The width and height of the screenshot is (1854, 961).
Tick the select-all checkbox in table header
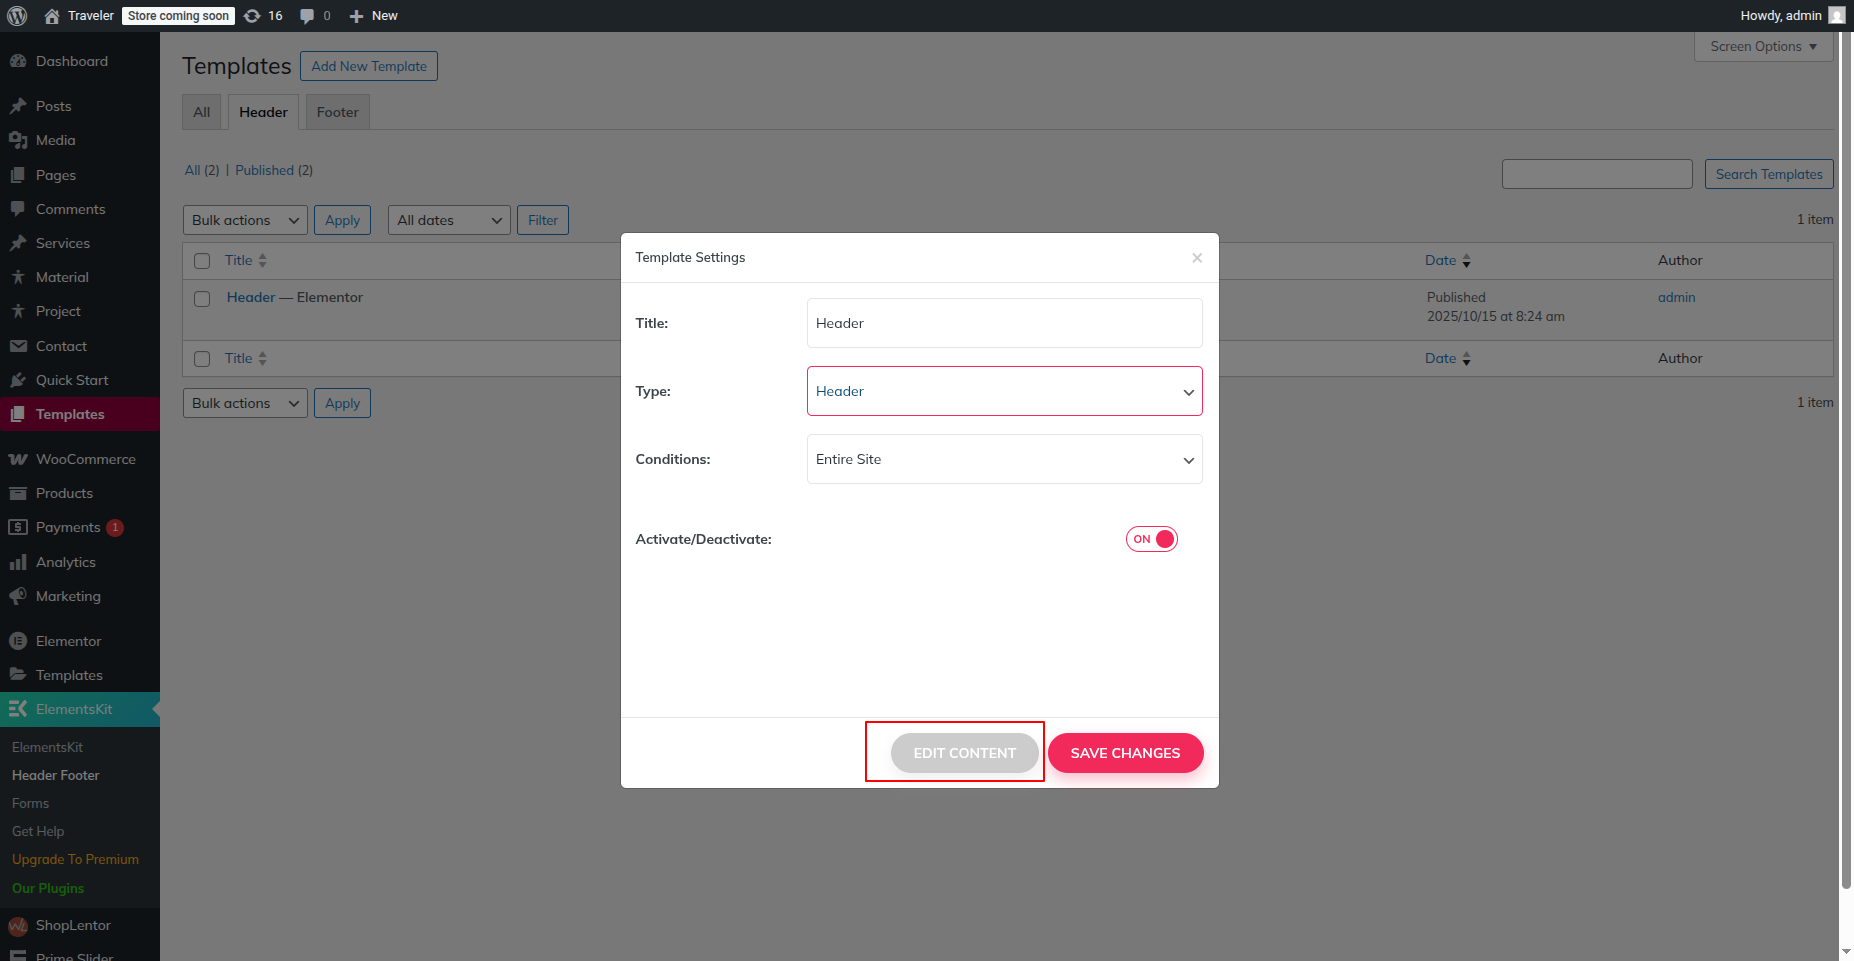(x=202, y=261)
